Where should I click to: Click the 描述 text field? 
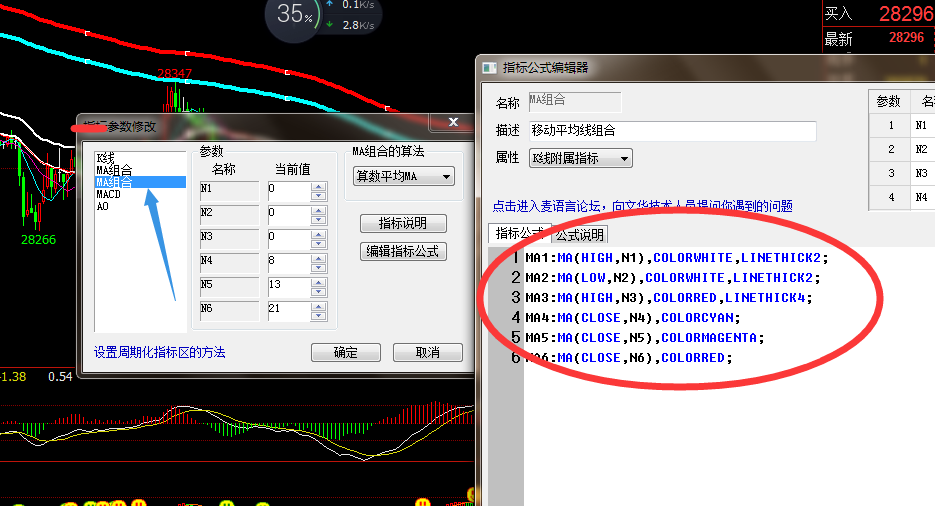[672, 131]
